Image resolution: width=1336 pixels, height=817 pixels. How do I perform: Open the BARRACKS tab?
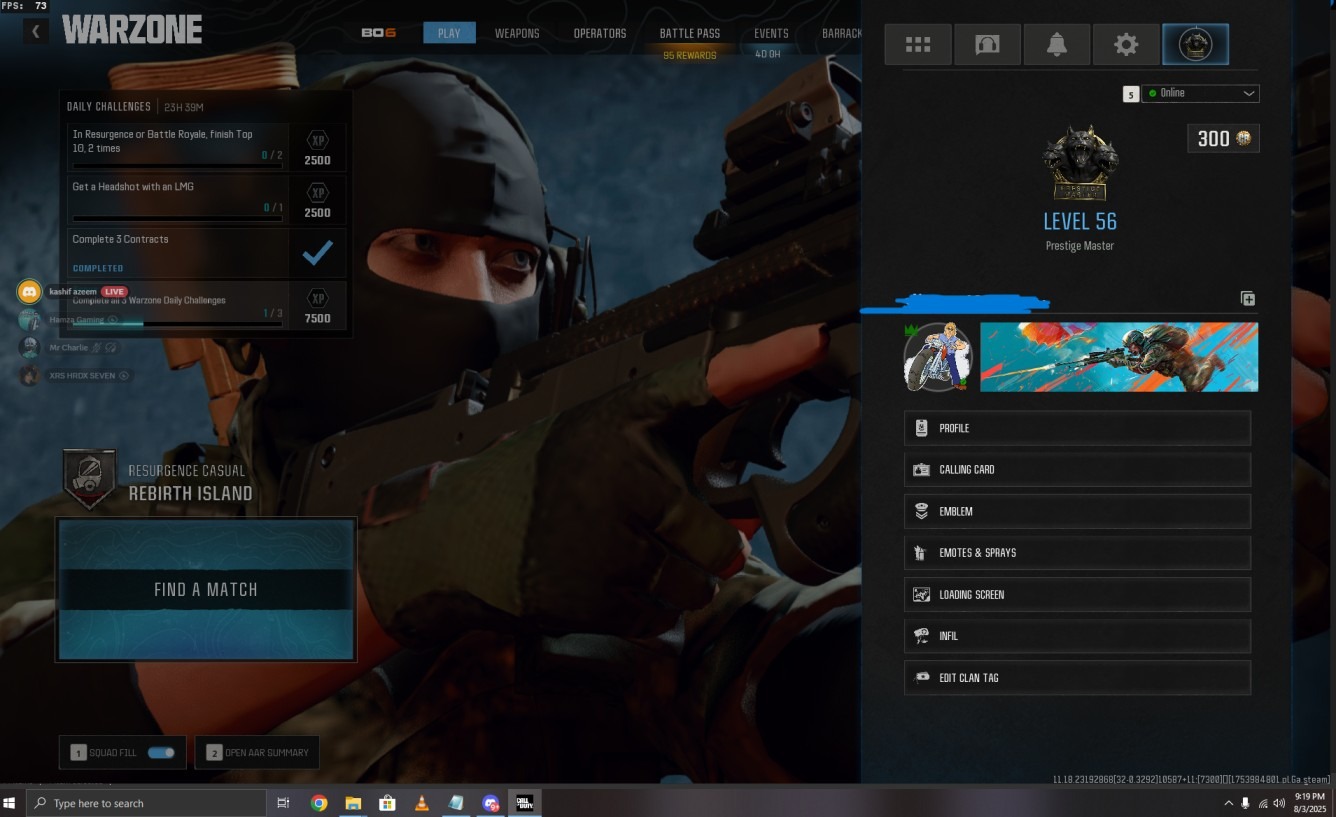coord(842,33)
